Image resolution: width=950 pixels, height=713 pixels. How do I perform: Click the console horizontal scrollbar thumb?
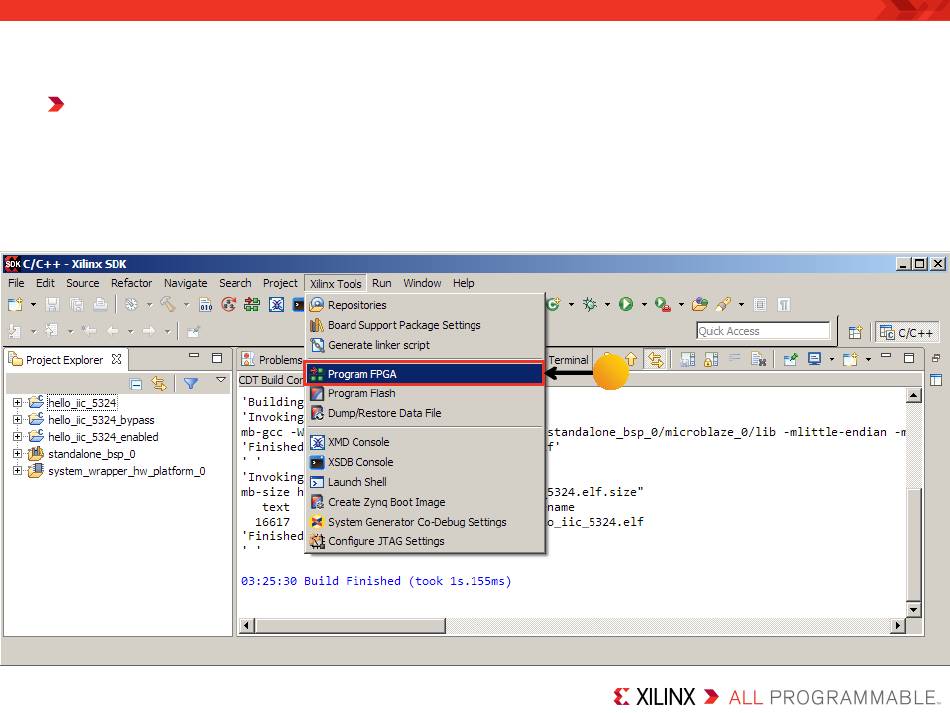pyautogui.click(x=350, y=625)
